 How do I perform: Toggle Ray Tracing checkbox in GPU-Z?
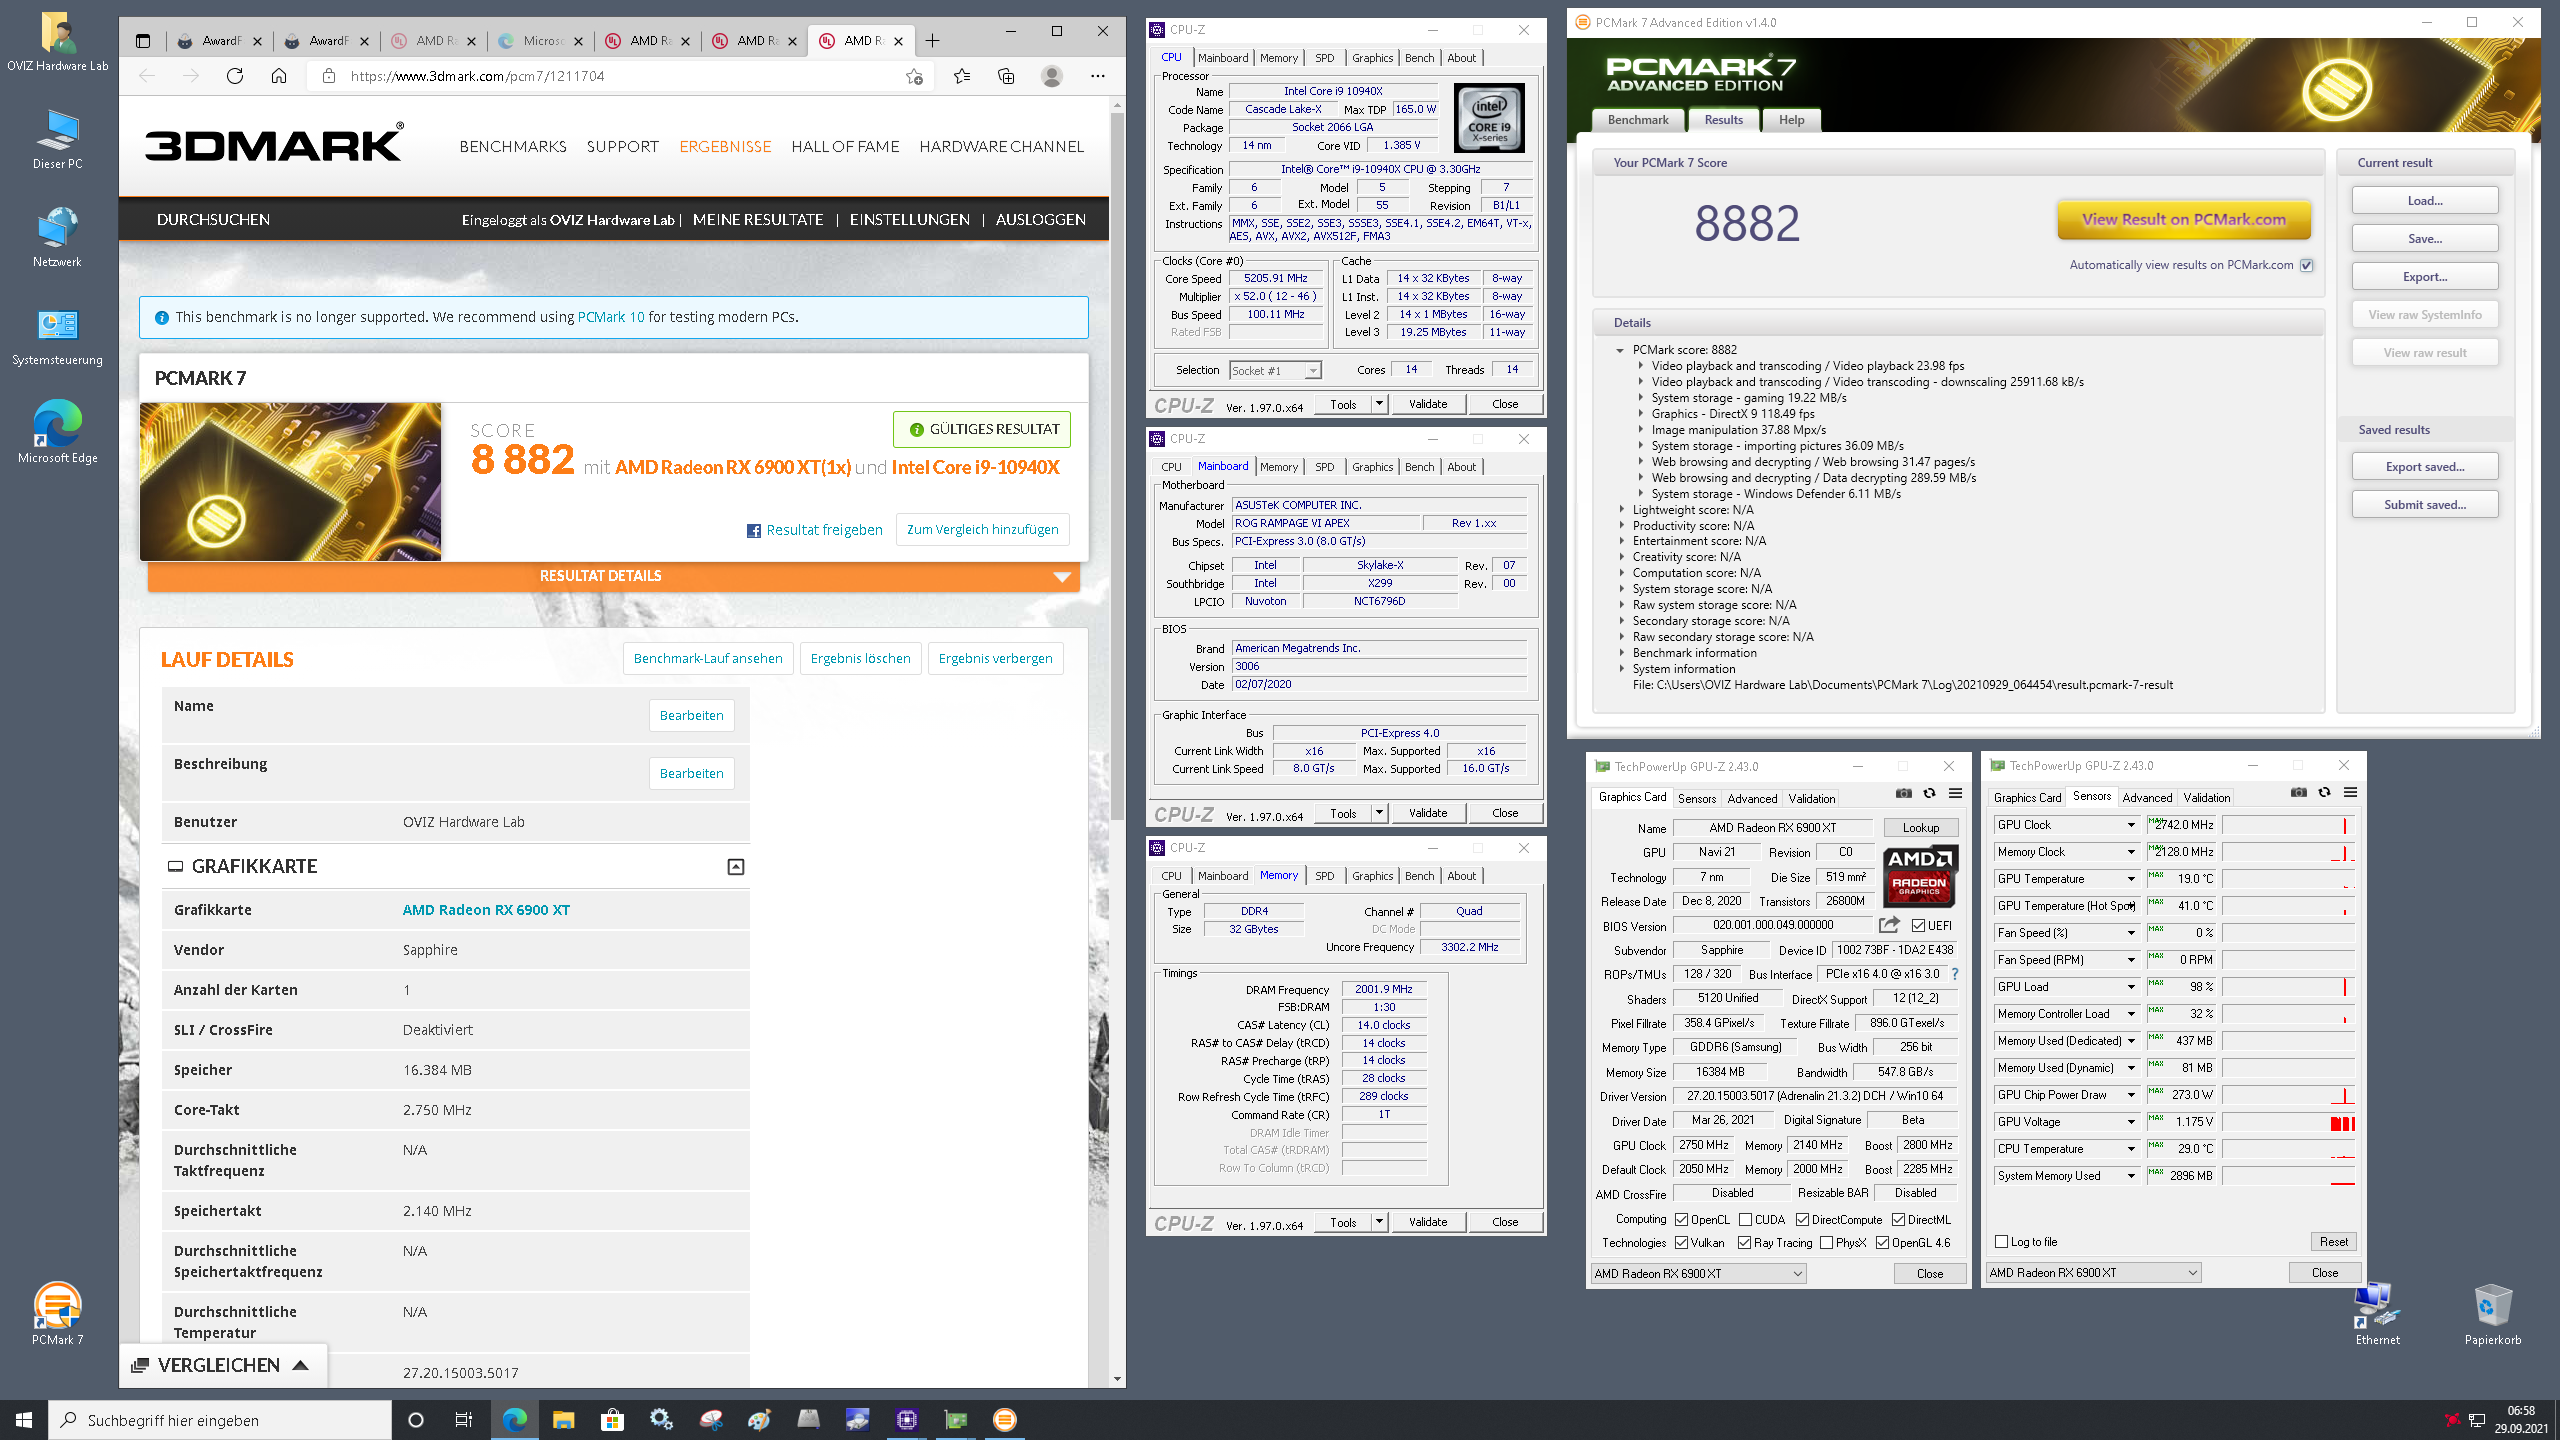click(1744, 1243)
